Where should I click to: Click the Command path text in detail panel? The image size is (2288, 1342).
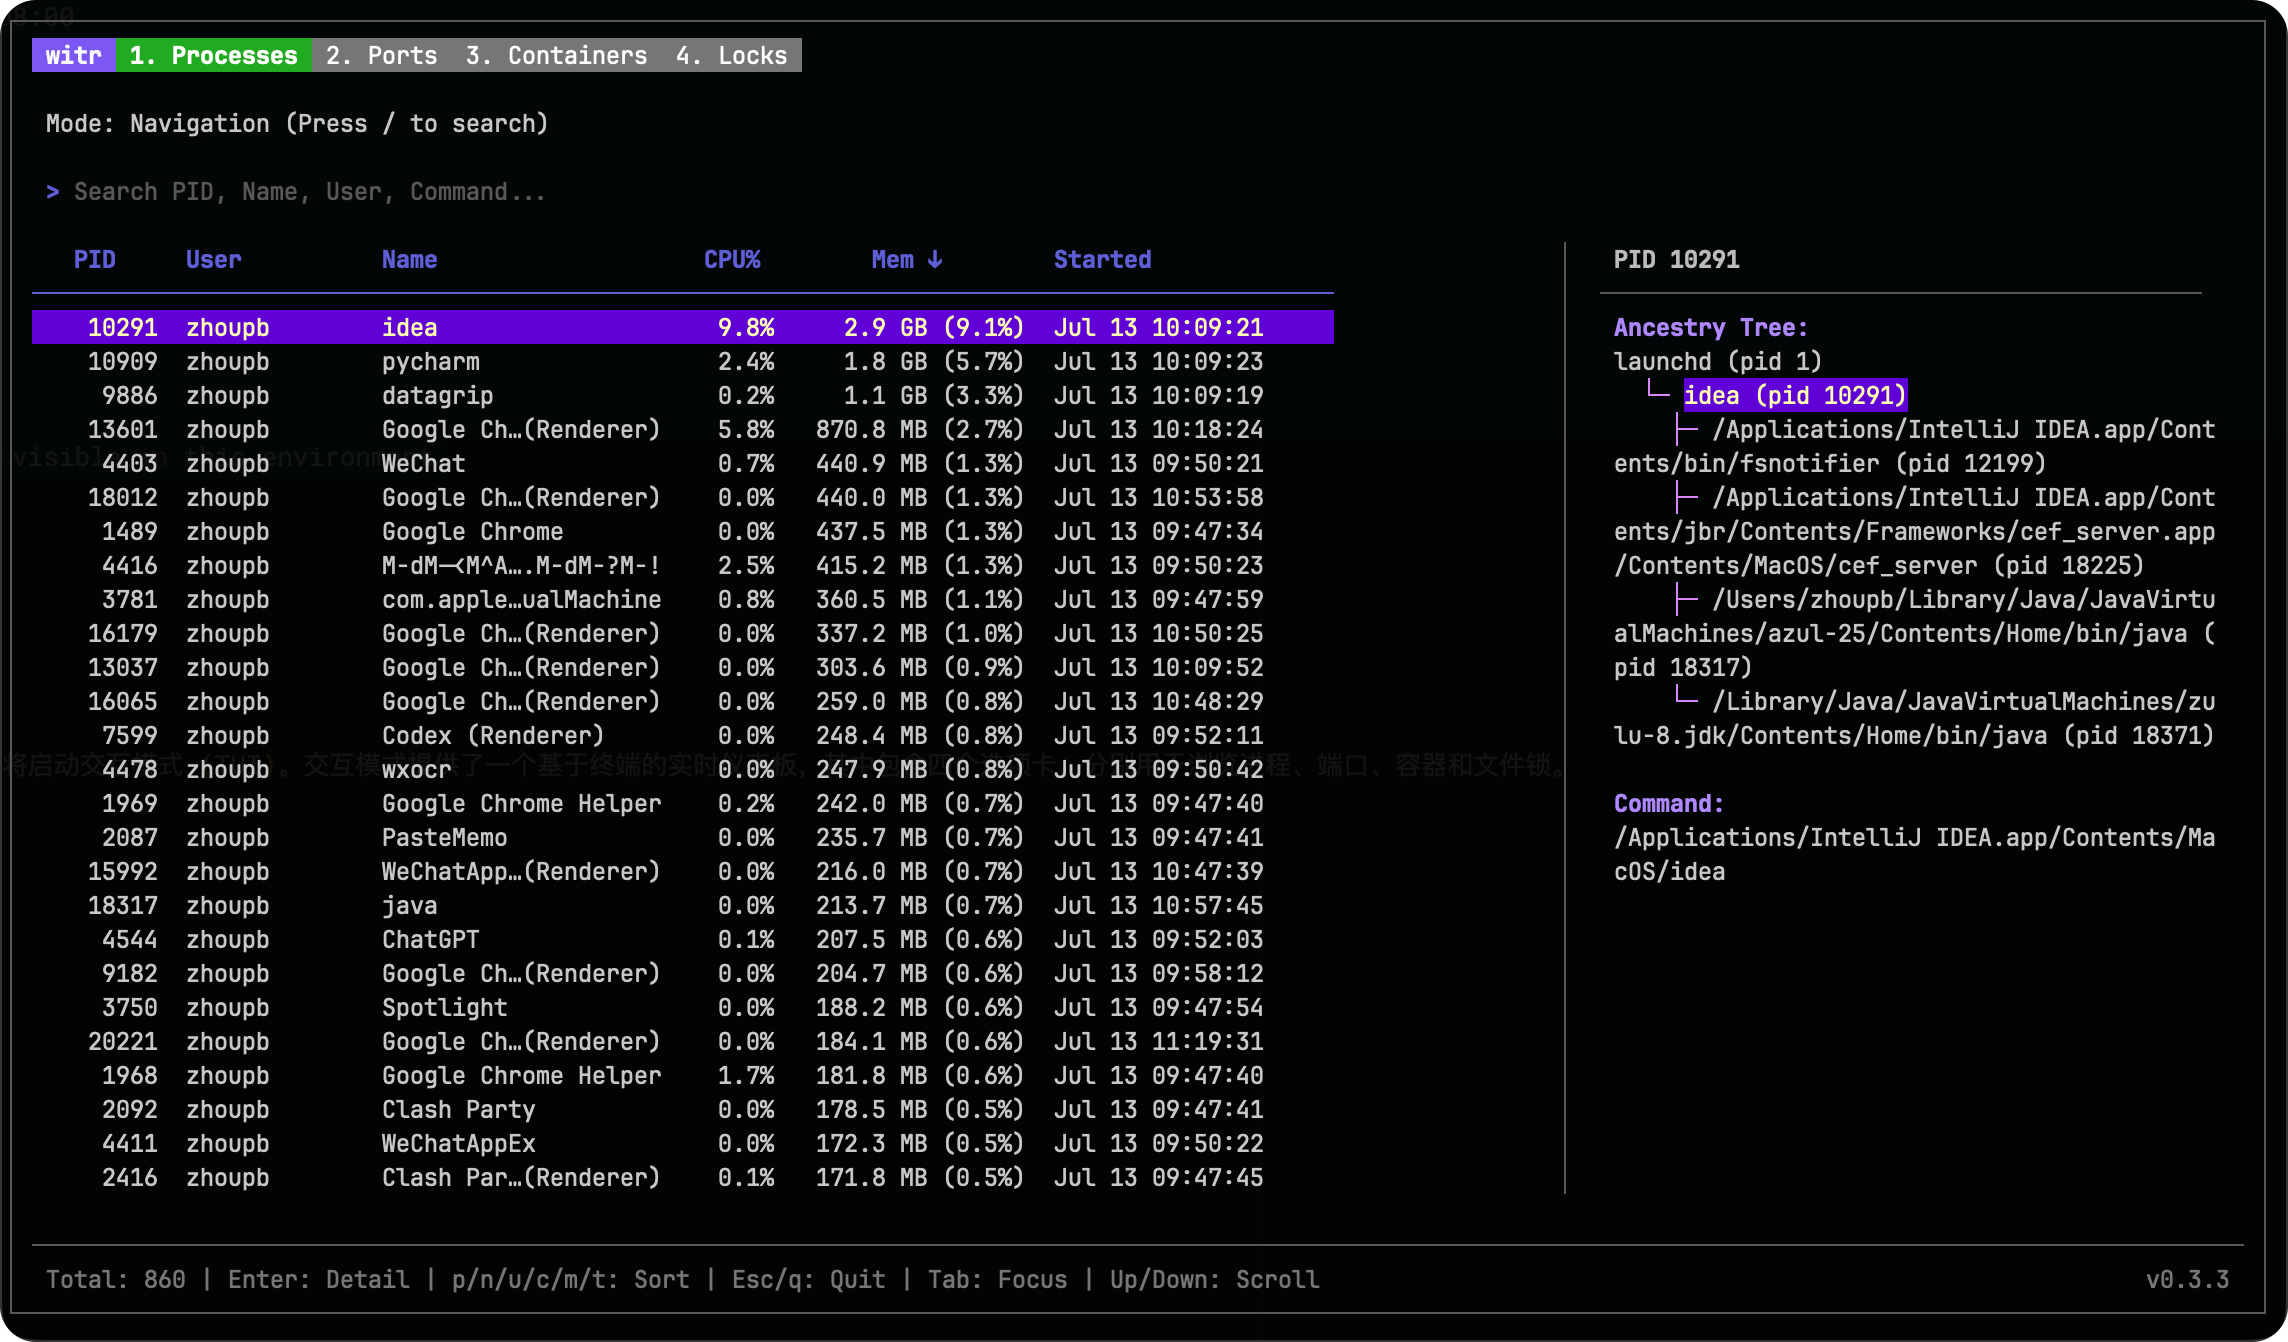1914,854
